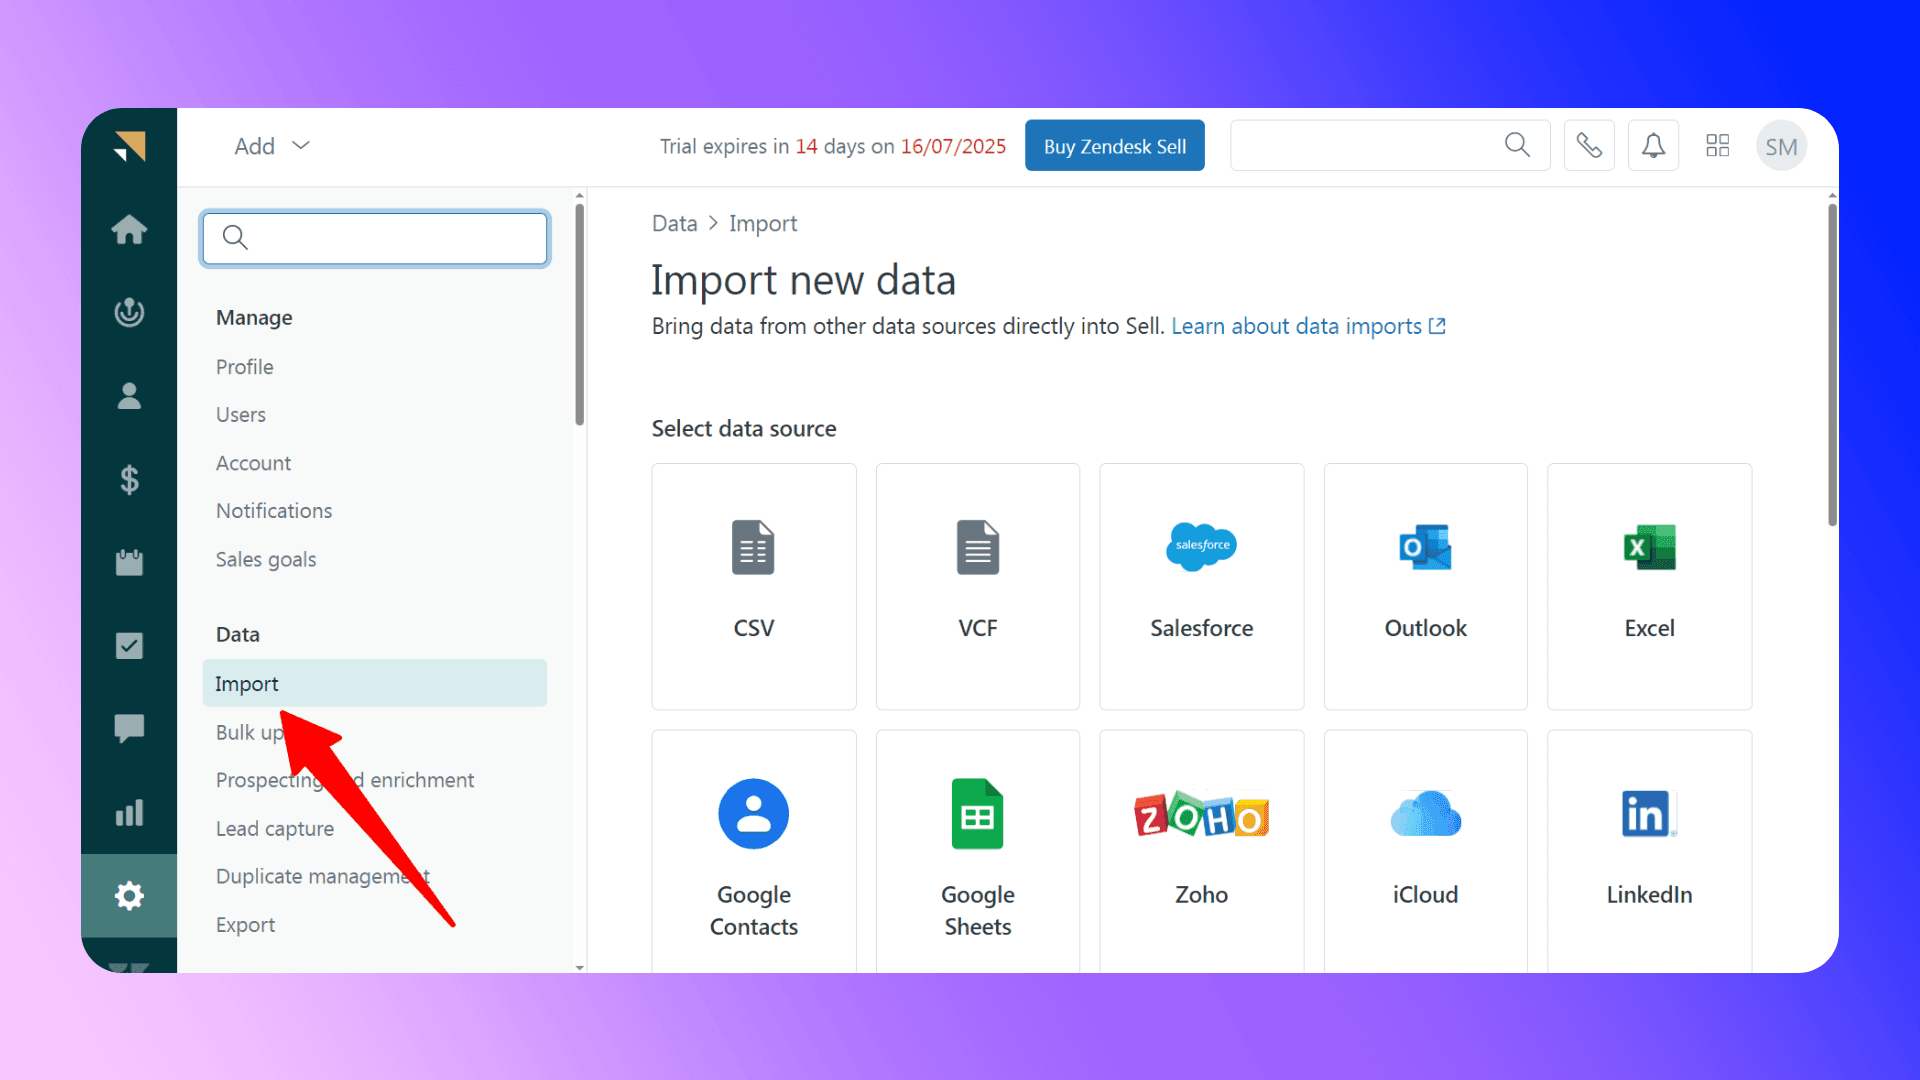
Task: Open Profile settings
Action: pyautogui.click(x=245, y=367)
